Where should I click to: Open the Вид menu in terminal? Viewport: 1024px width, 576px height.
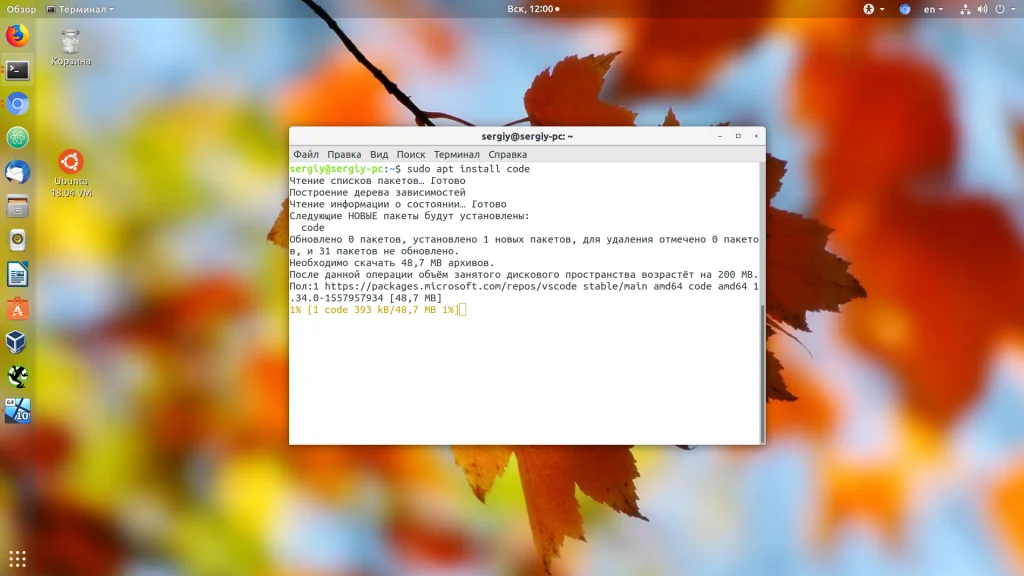379,155
